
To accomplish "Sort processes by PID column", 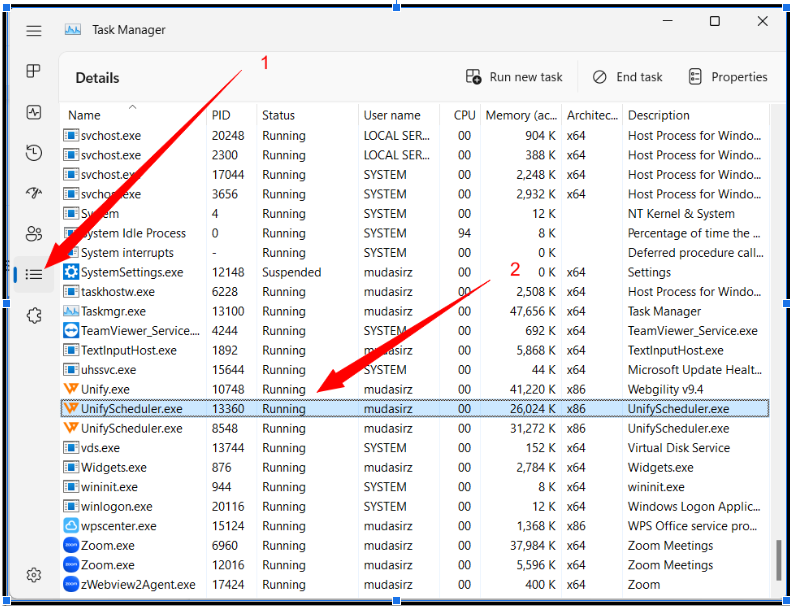I will (x=221, y=115).
